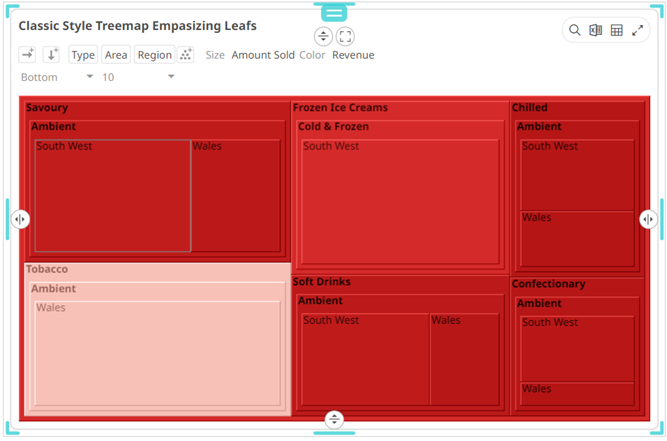Open the data table view icon
The image size is (667, 441).
click(x=616, y=30)
